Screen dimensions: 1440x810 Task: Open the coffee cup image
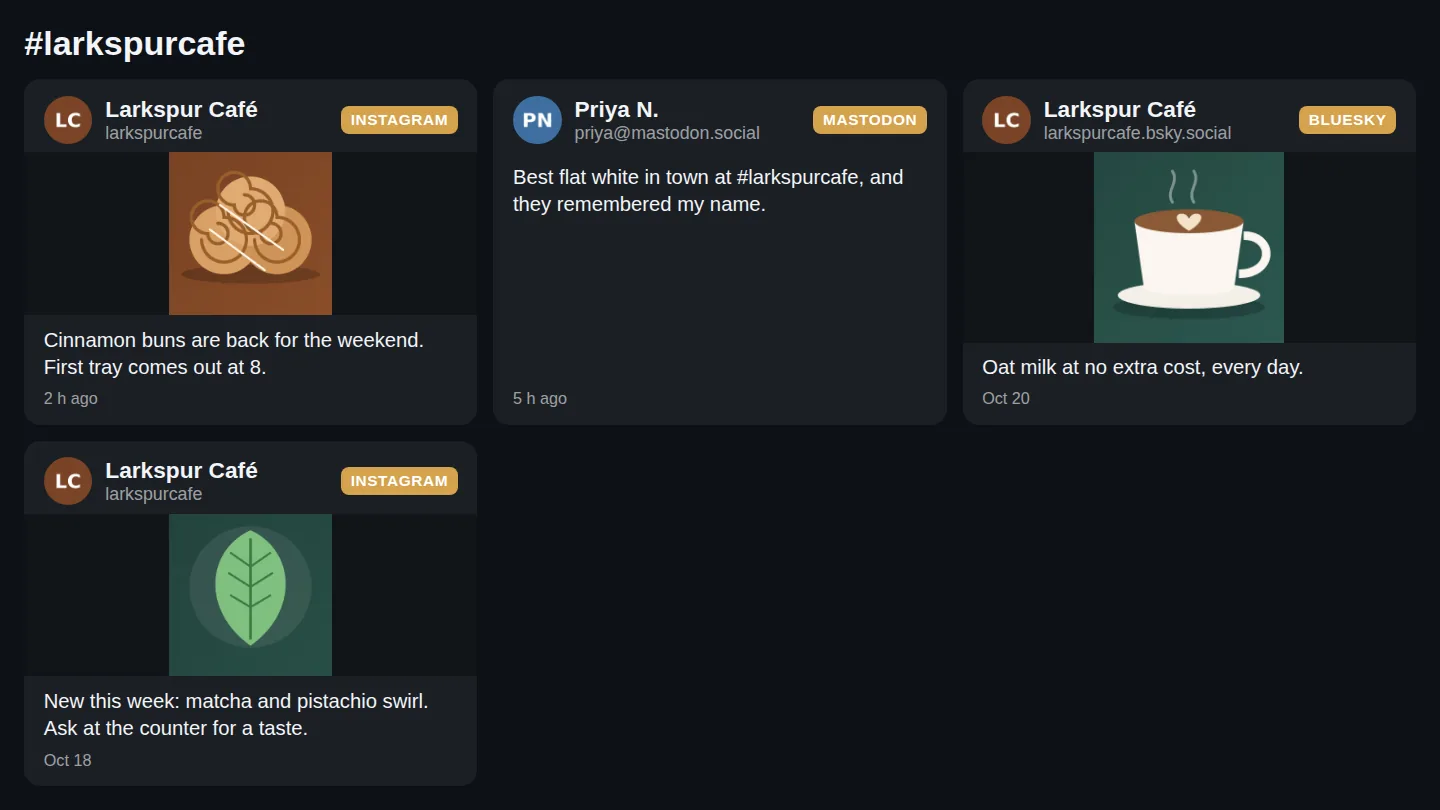coord(1189,247)
